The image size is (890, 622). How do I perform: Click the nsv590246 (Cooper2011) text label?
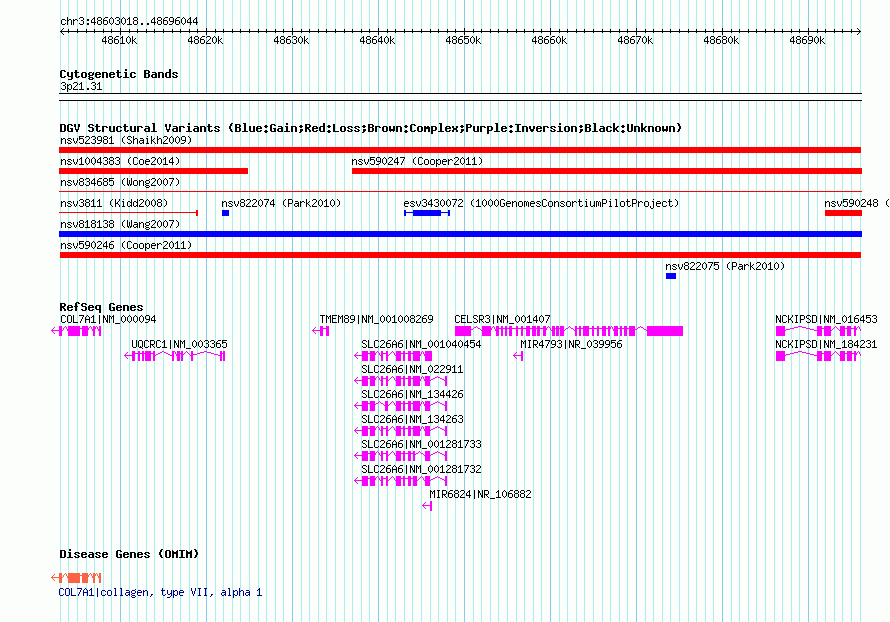point(126,245)
